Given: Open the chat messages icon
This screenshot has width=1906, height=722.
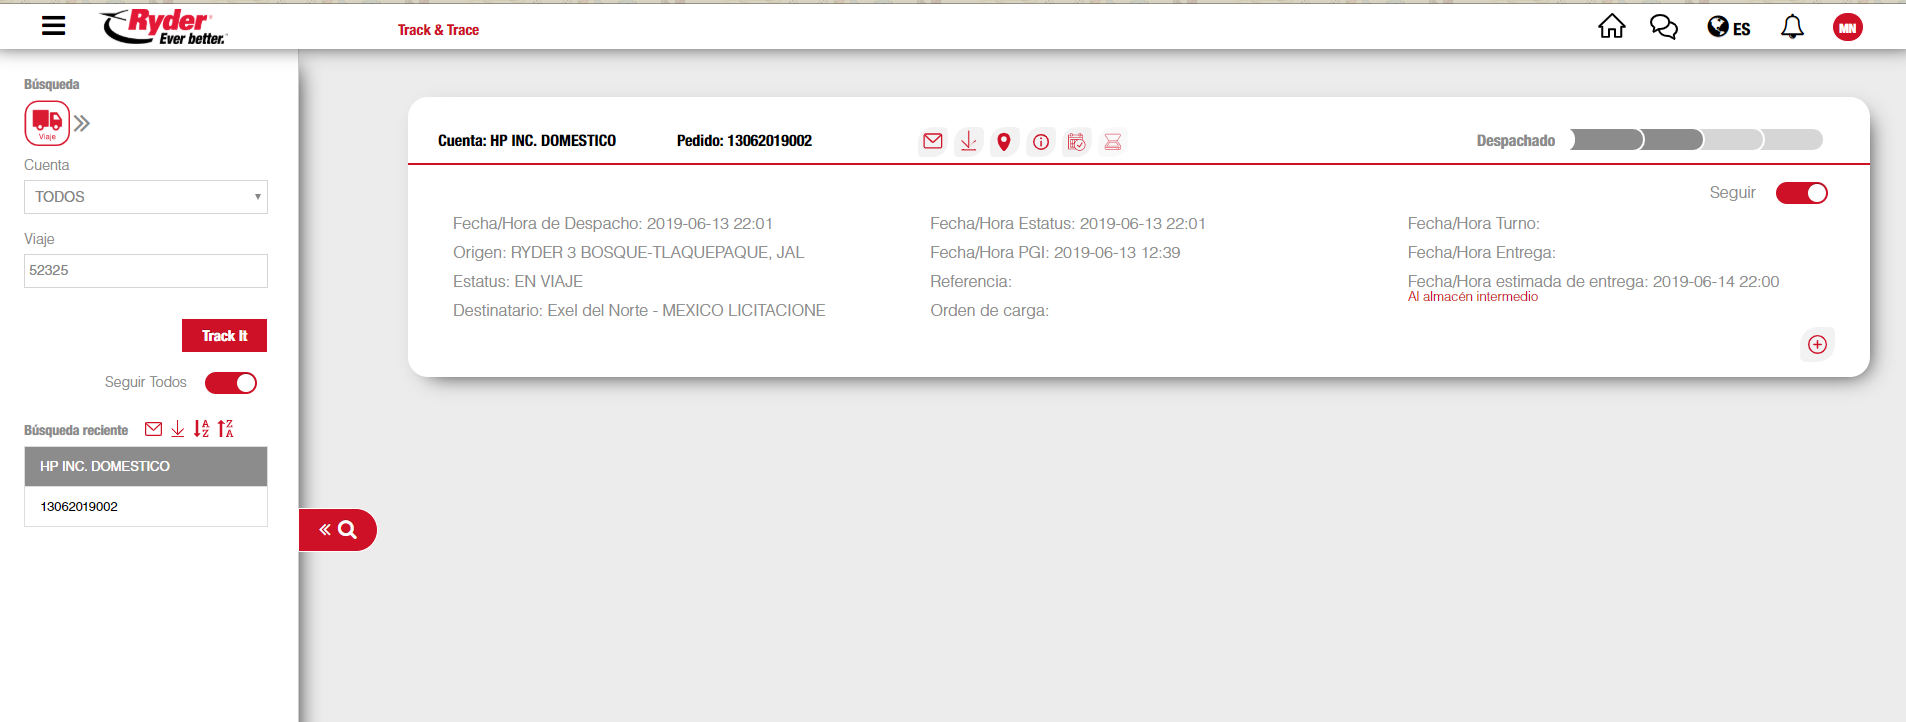Looking at the screenshot, I should pos(1663,27).
